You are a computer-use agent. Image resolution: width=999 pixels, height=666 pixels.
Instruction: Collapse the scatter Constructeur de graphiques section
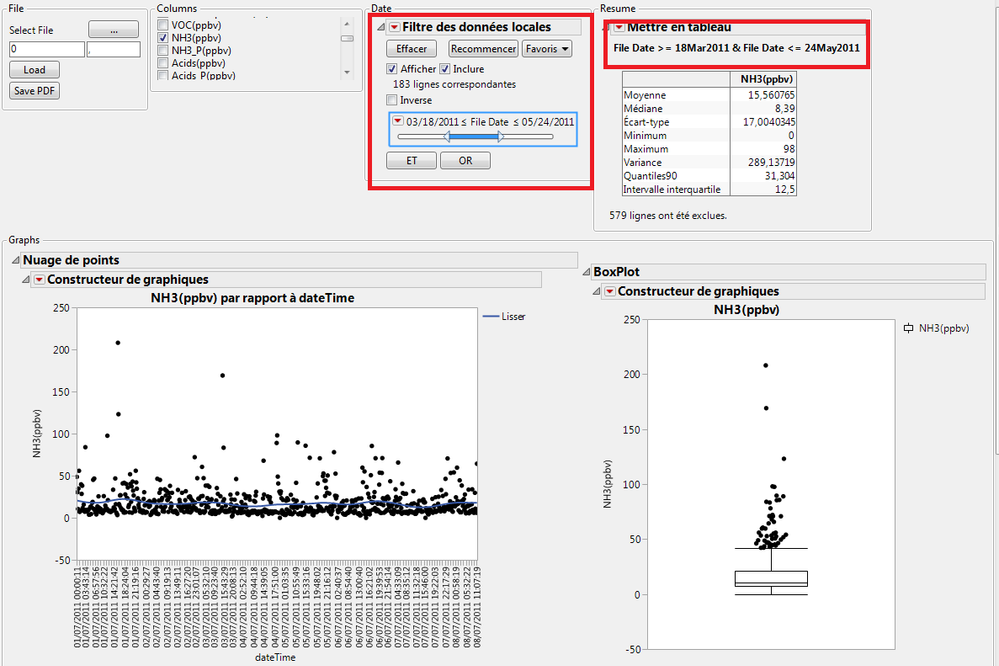[26, 280]
